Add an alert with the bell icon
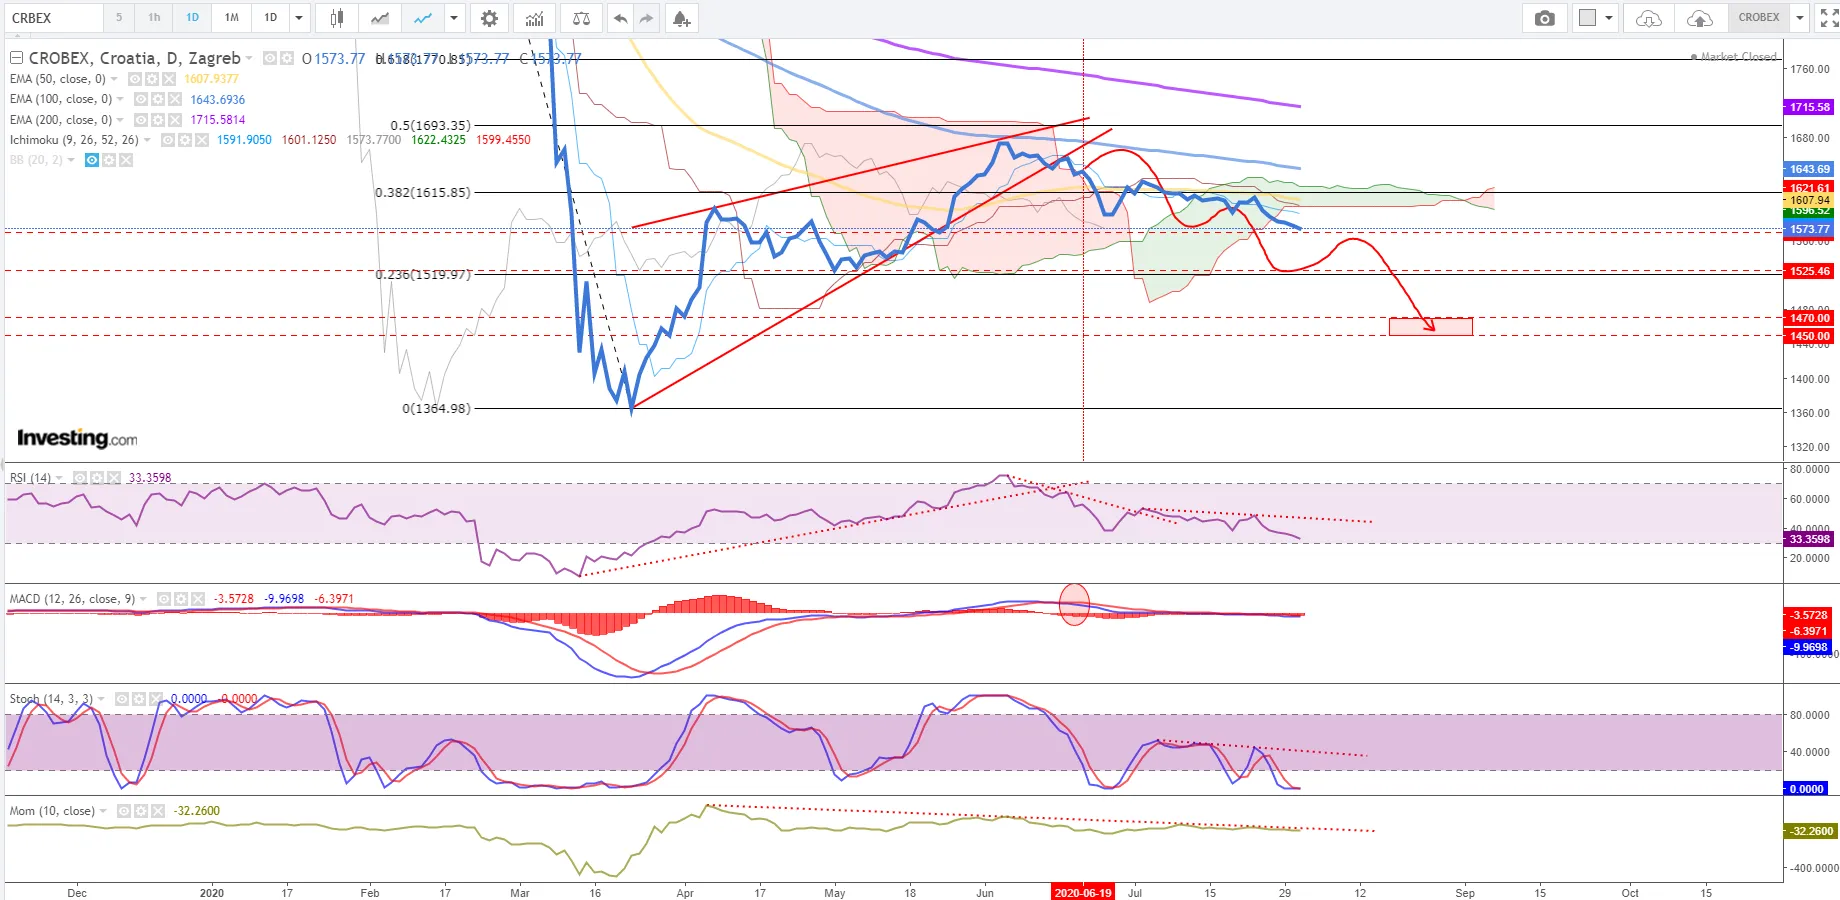 point(681,18)
